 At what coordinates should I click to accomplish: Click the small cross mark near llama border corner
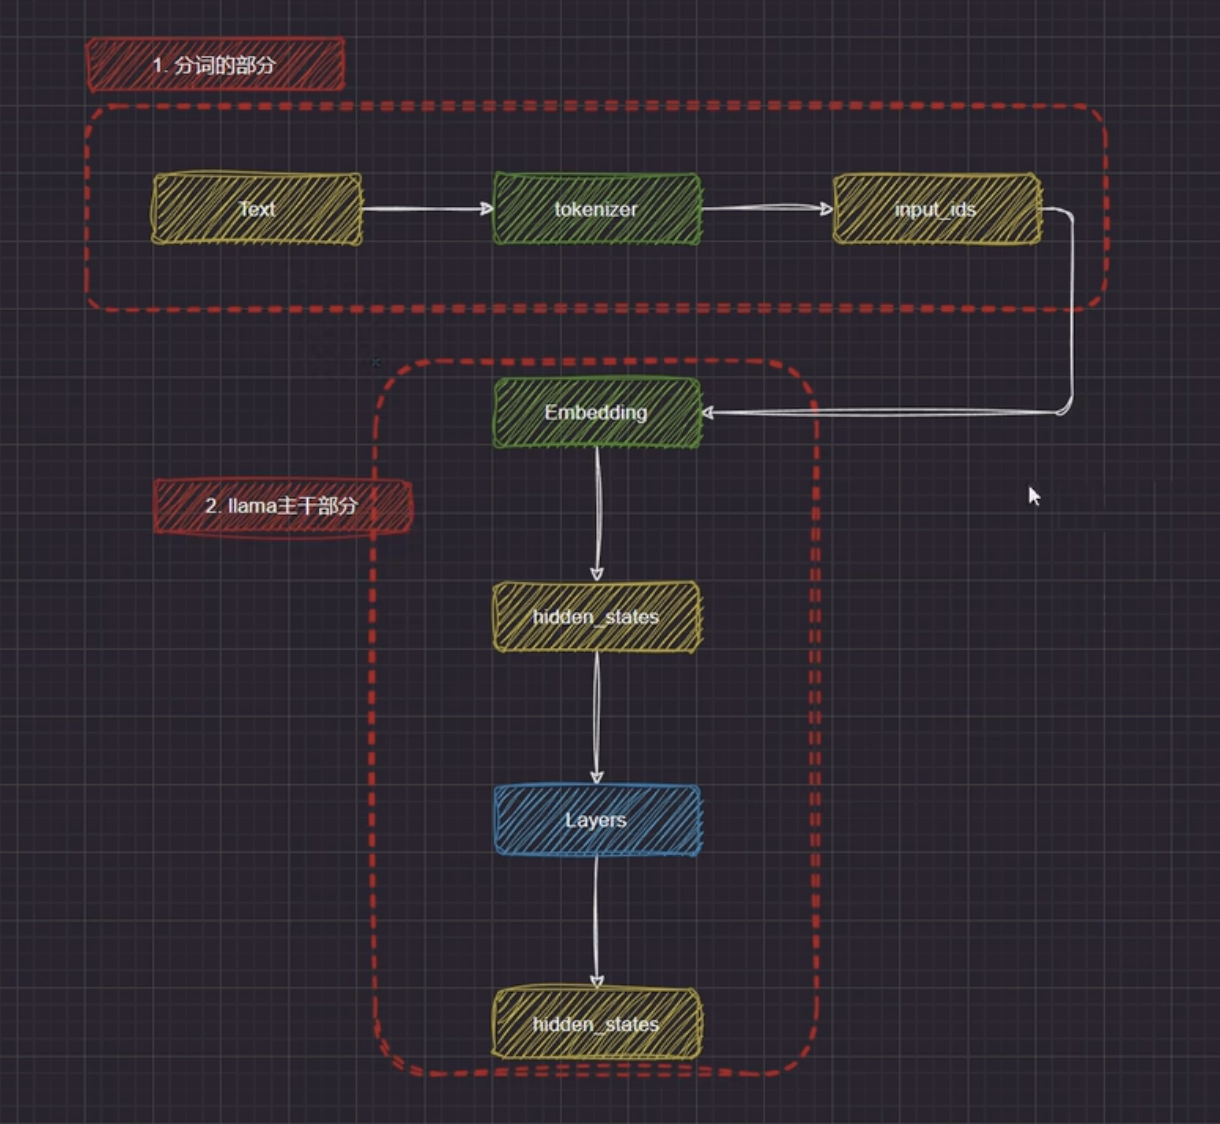tap(376, 362)
